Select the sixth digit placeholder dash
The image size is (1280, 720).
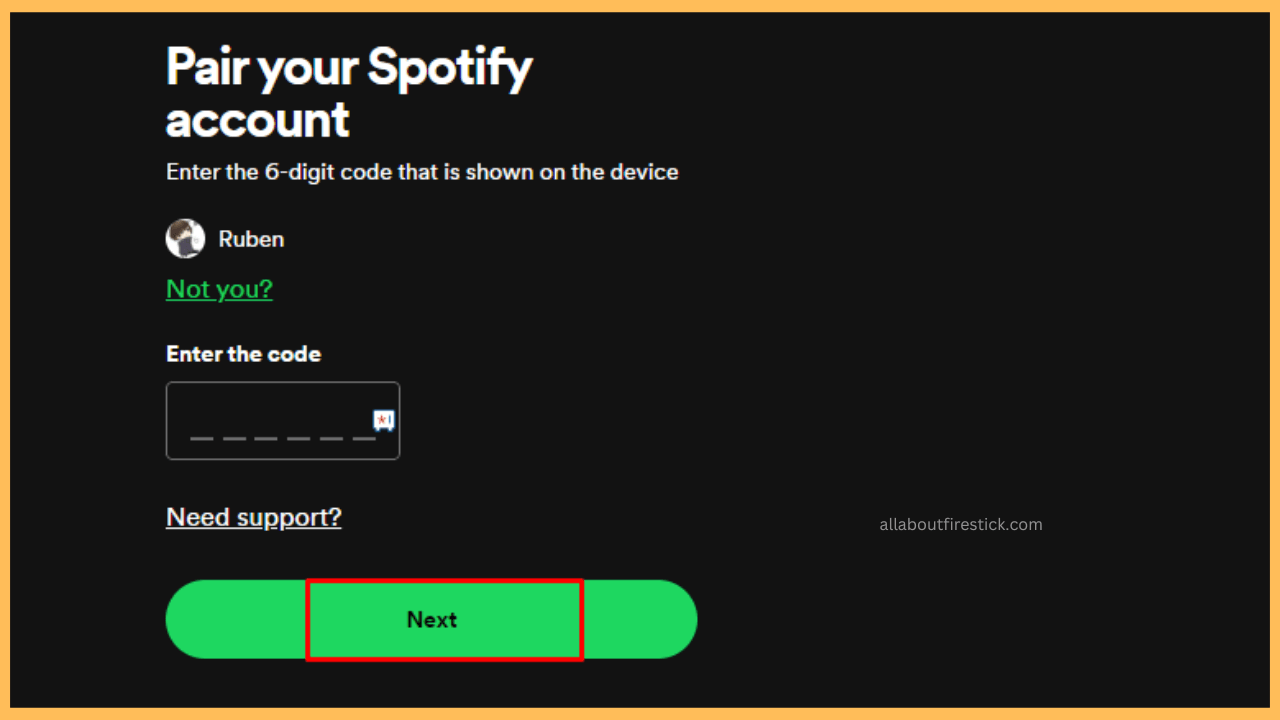tap(363, 437)
